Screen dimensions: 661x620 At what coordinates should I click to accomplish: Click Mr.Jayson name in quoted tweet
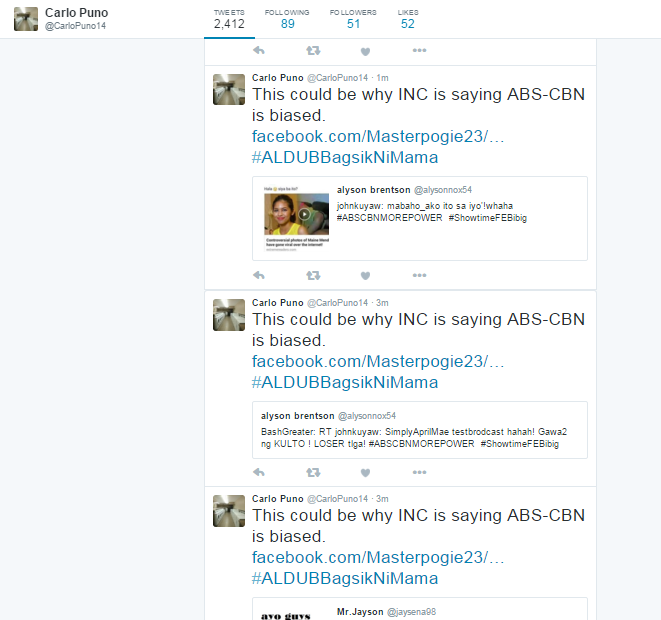[360, 612]
